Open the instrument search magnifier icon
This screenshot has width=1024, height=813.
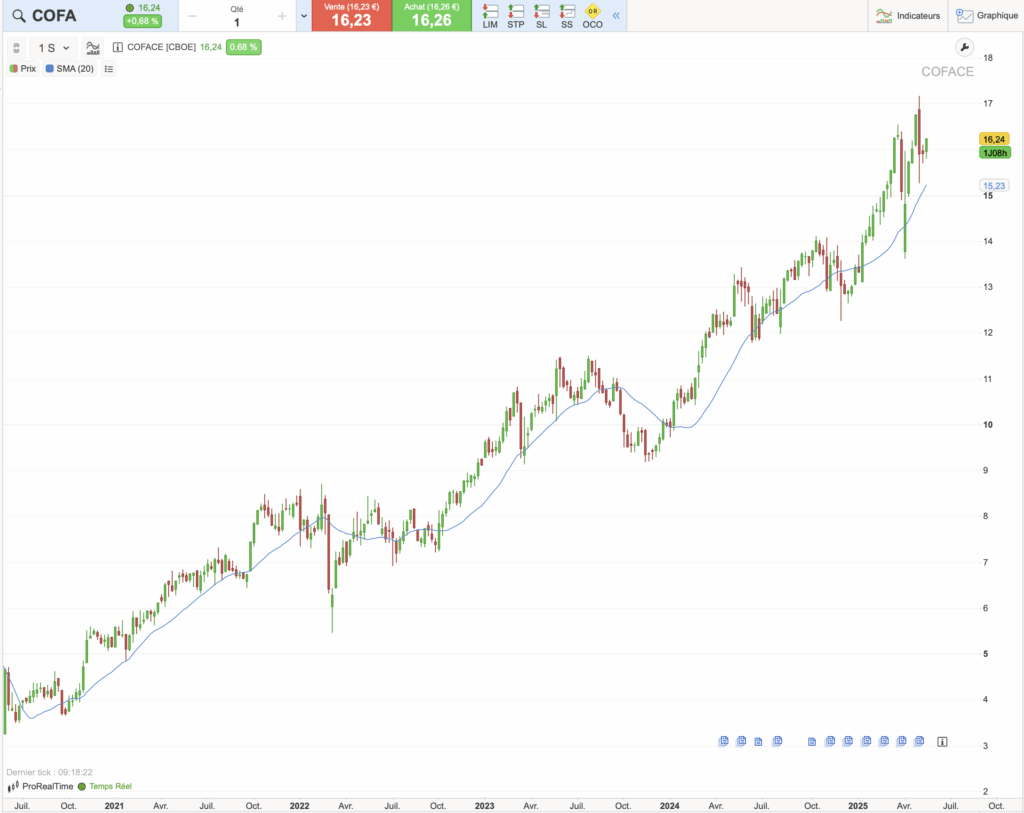click(19, 16)
